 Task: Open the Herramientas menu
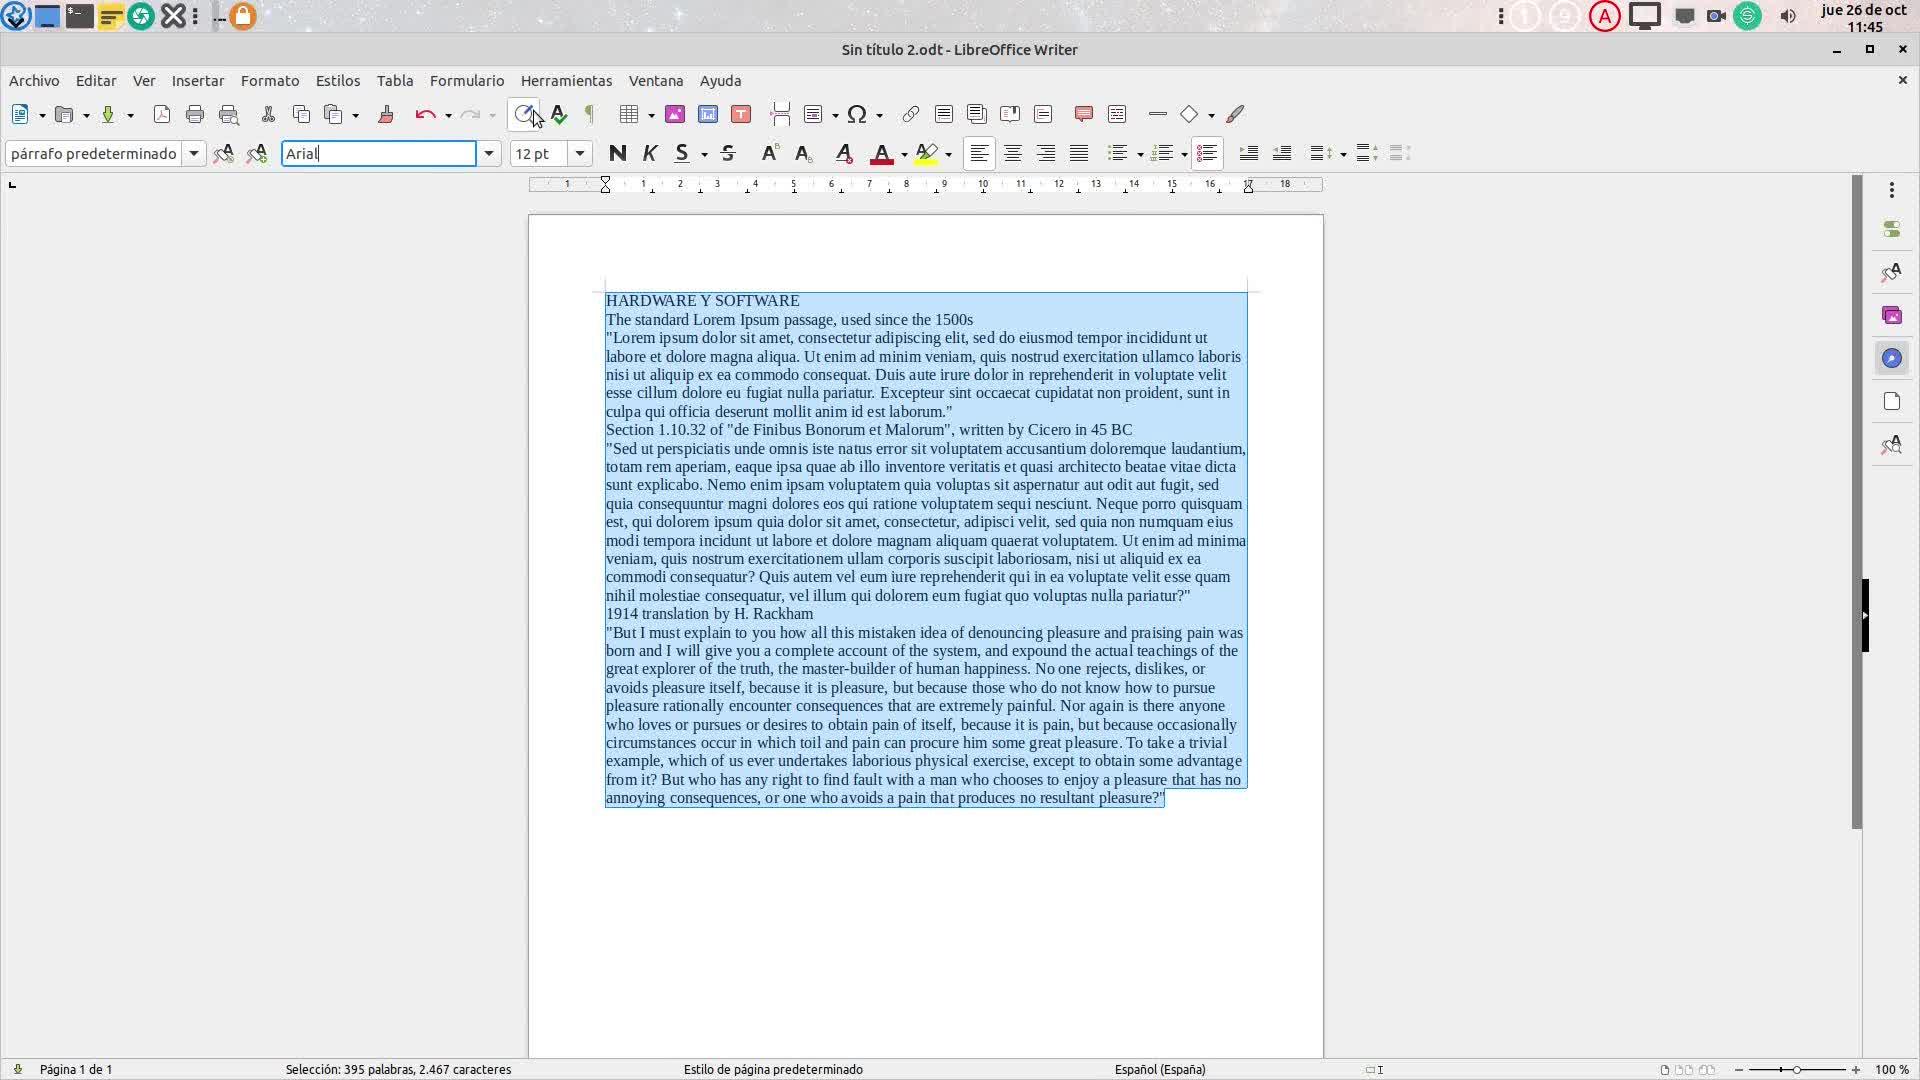[x=566, y=81]
